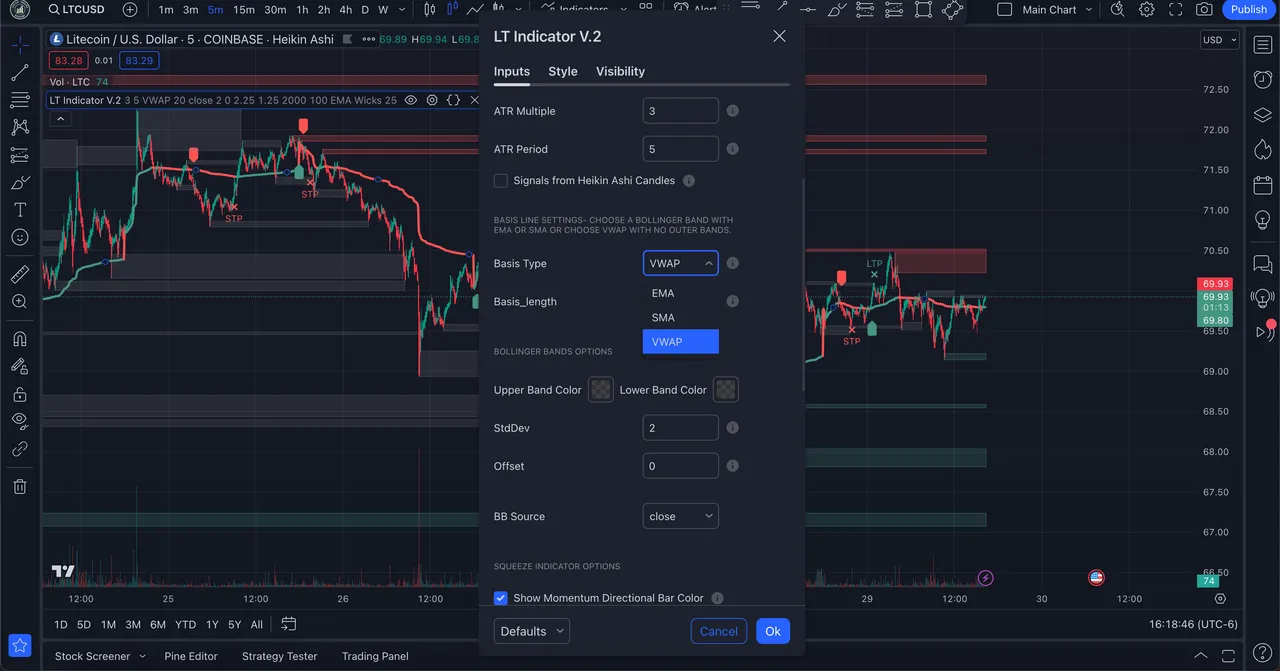
Task: Open the Fibonacci tools in left sidebar
Action: pyautogui.click(x=20, y=100)
